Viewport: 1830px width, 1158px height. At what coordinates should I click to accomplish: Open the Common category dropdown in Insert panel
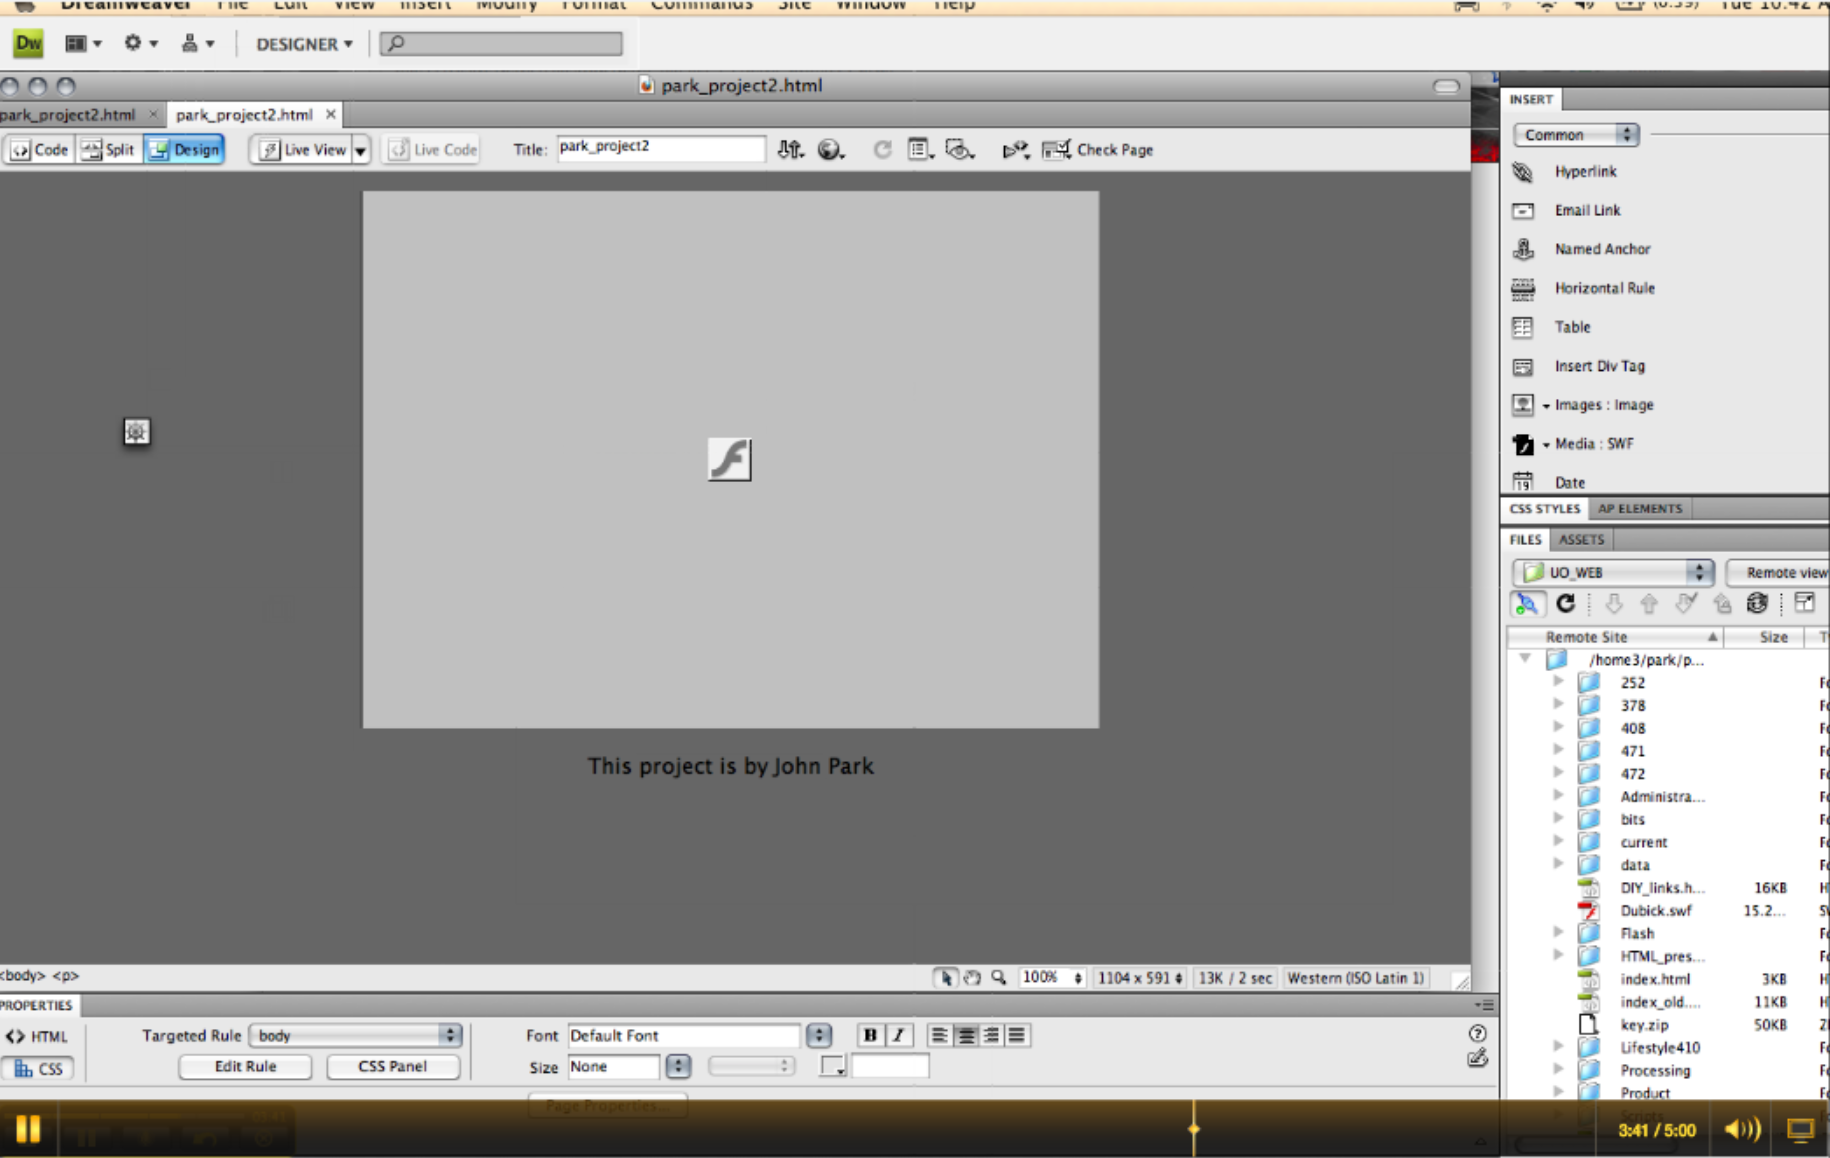pos(1575,134)
